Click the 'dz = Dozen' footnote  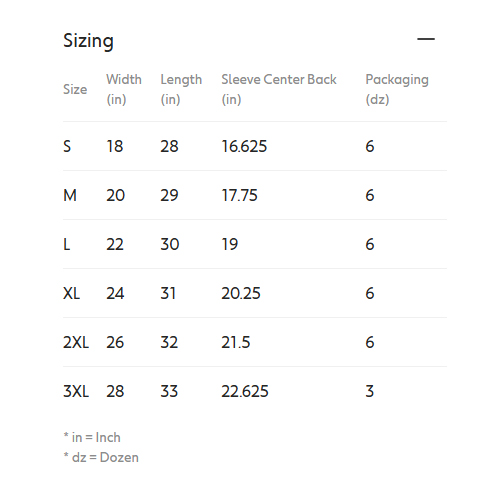[x=101, y=458]
